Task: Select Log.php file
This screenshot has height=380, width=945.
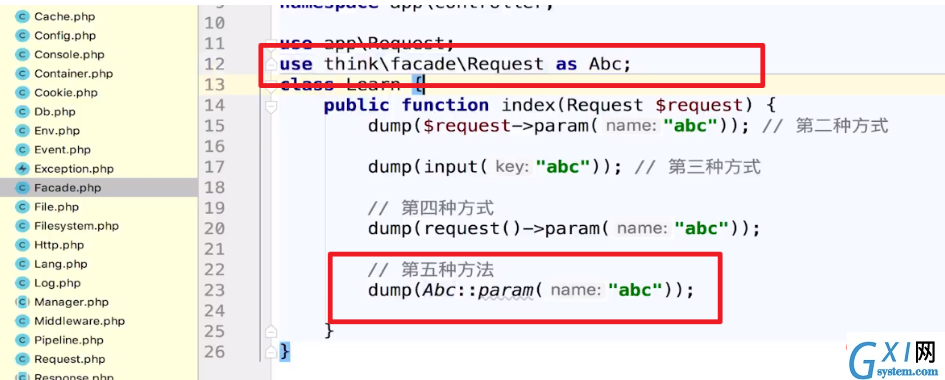Action: [x=57, y=283]
